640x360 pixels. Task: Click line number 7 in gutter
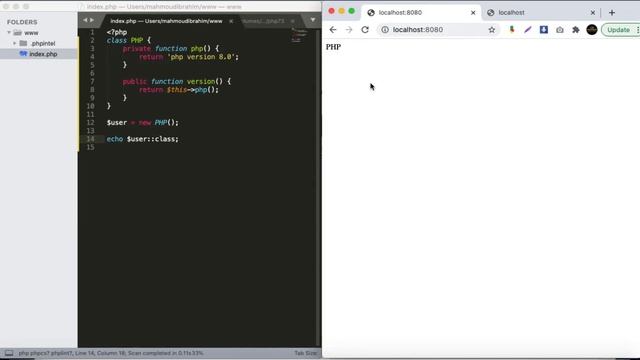click(x=92, y=81)
